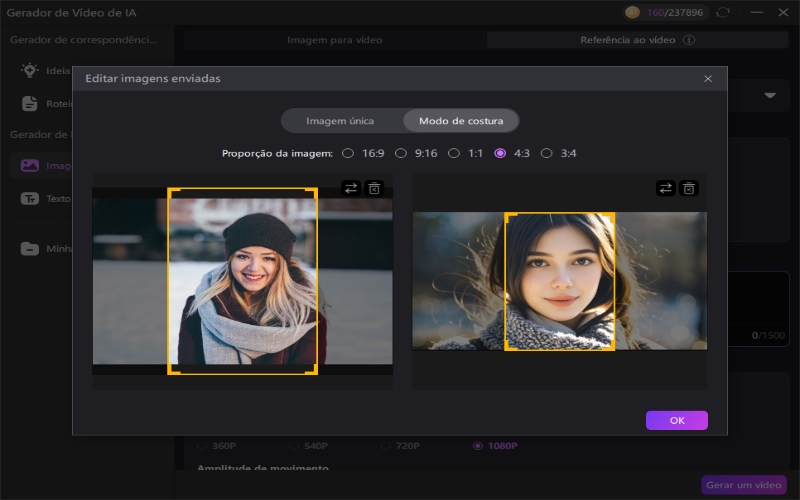
Task: Choose the 1:1 aspect ratio option
Action: (x=454, y=153)
